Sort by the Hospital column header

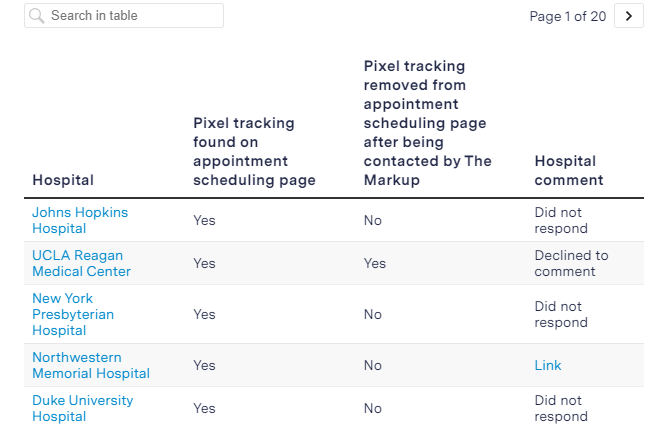coord(63,180)
